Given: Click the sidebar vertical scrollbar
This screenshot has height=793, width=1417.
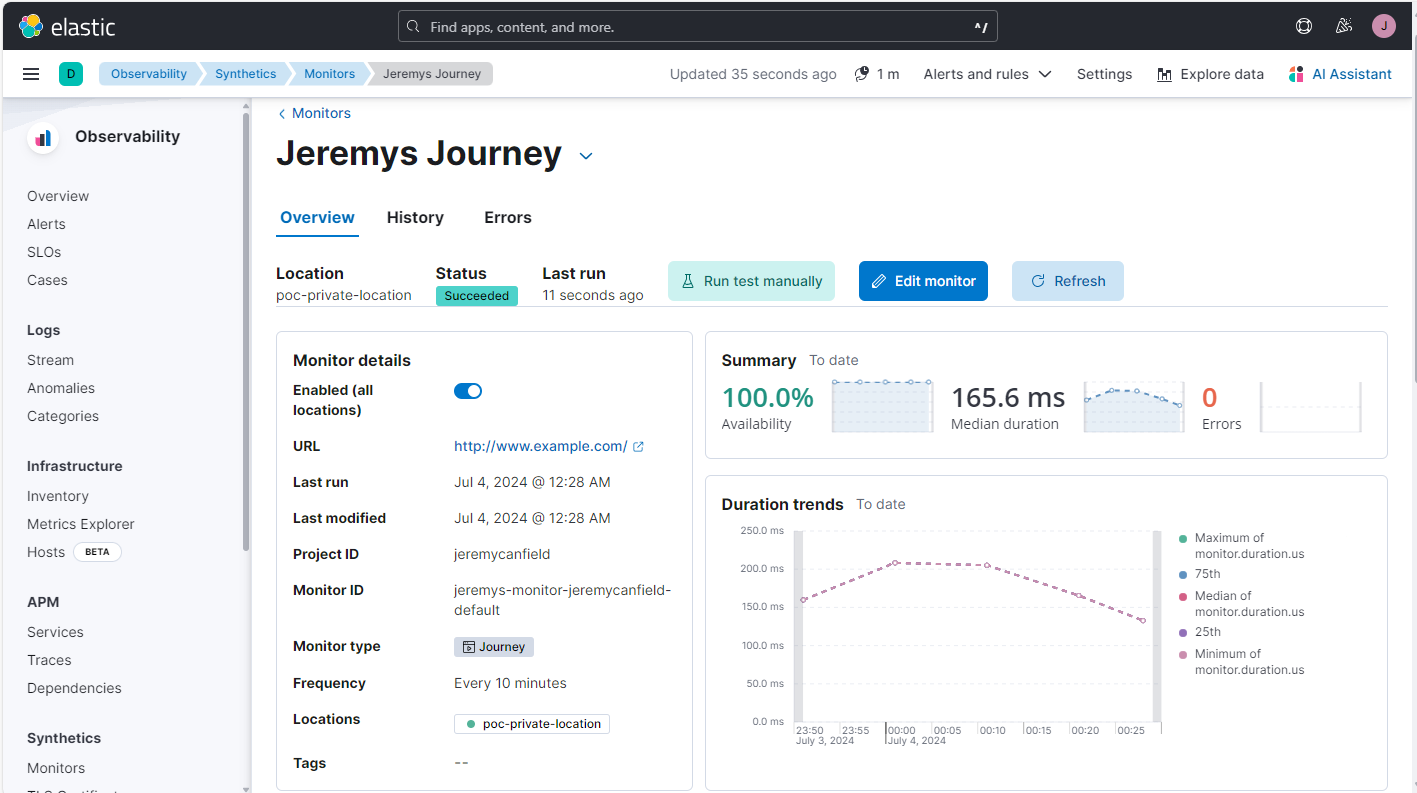Looking at the screenshot, I should tap(247, 331).
